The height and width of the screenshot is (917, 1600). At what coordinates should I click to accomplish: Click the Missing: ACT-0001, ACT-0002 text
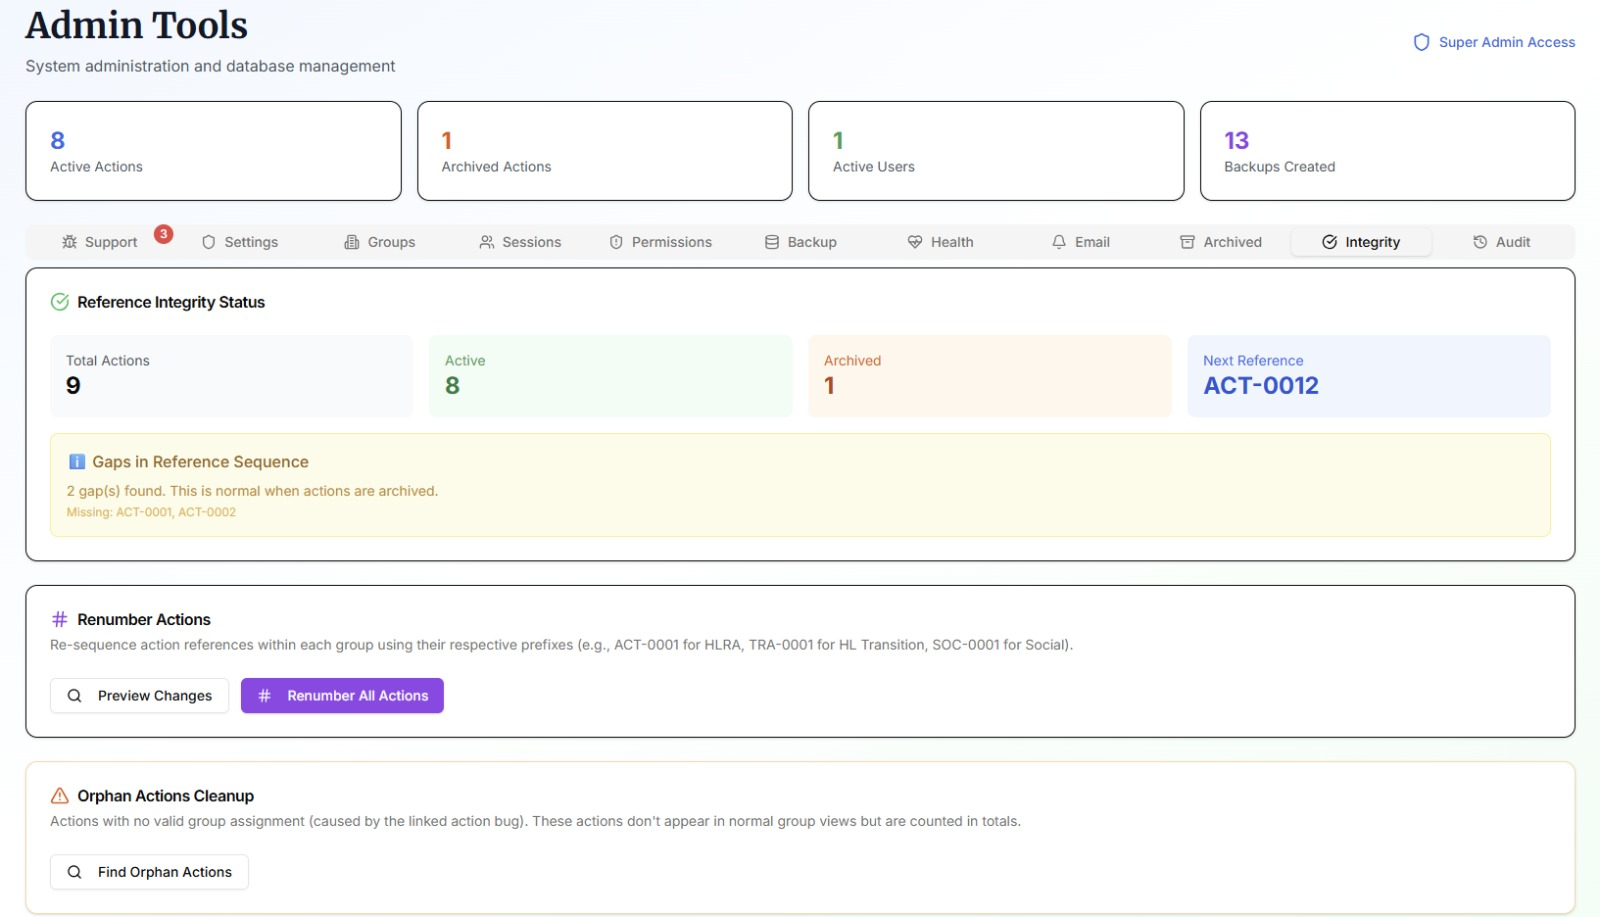151,512
